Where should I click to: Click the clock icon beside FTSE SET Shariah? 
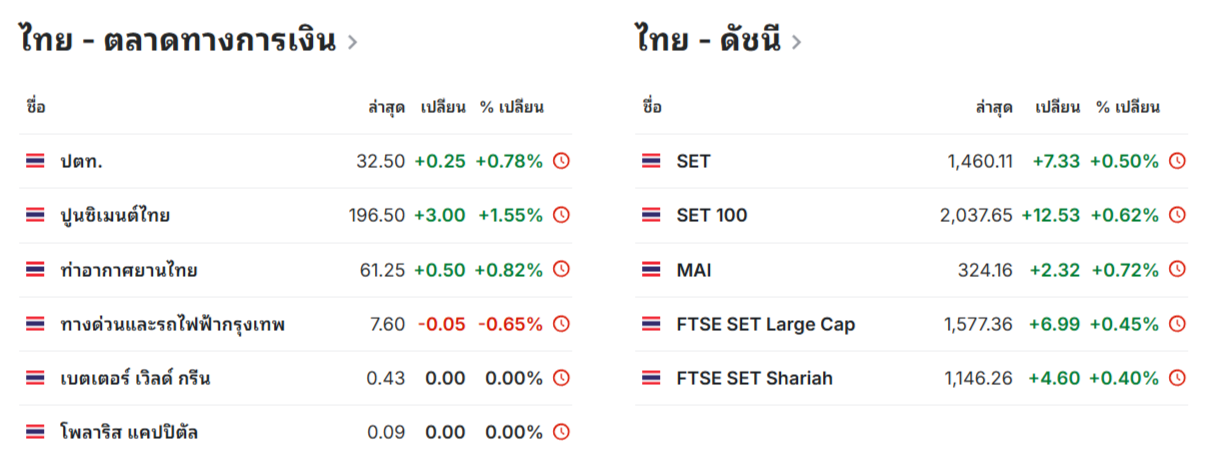(x=1177, y=378)
